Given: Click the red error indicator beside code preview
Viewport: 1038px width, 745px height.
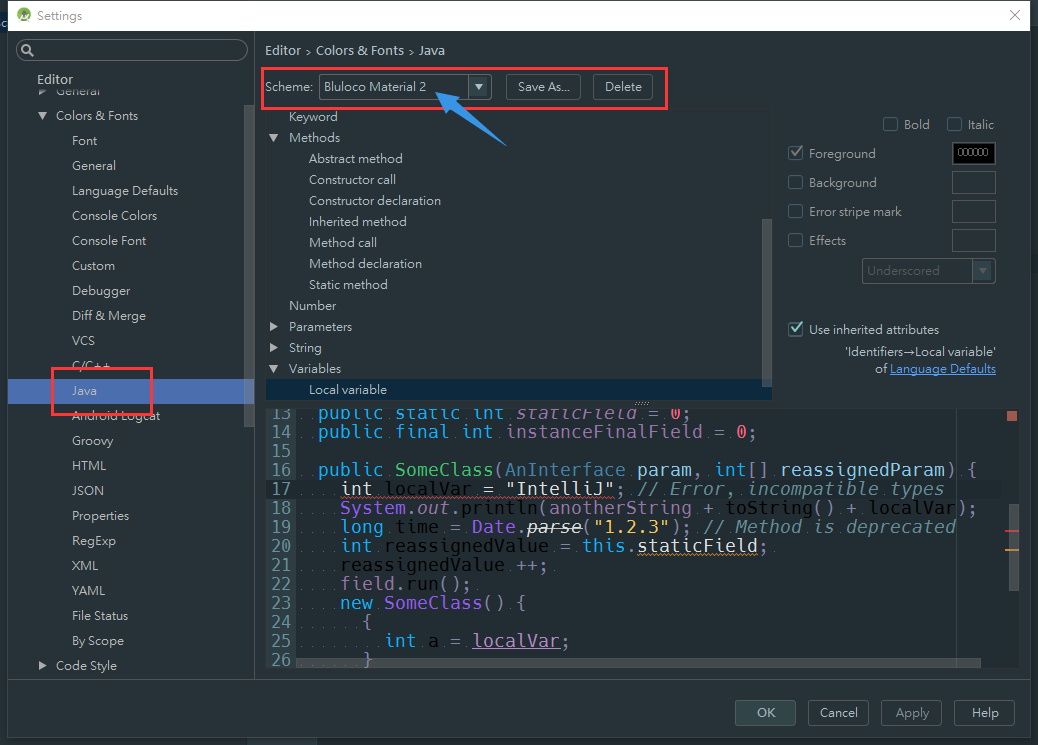Looking at the screenshot, I should (1012, 416).
